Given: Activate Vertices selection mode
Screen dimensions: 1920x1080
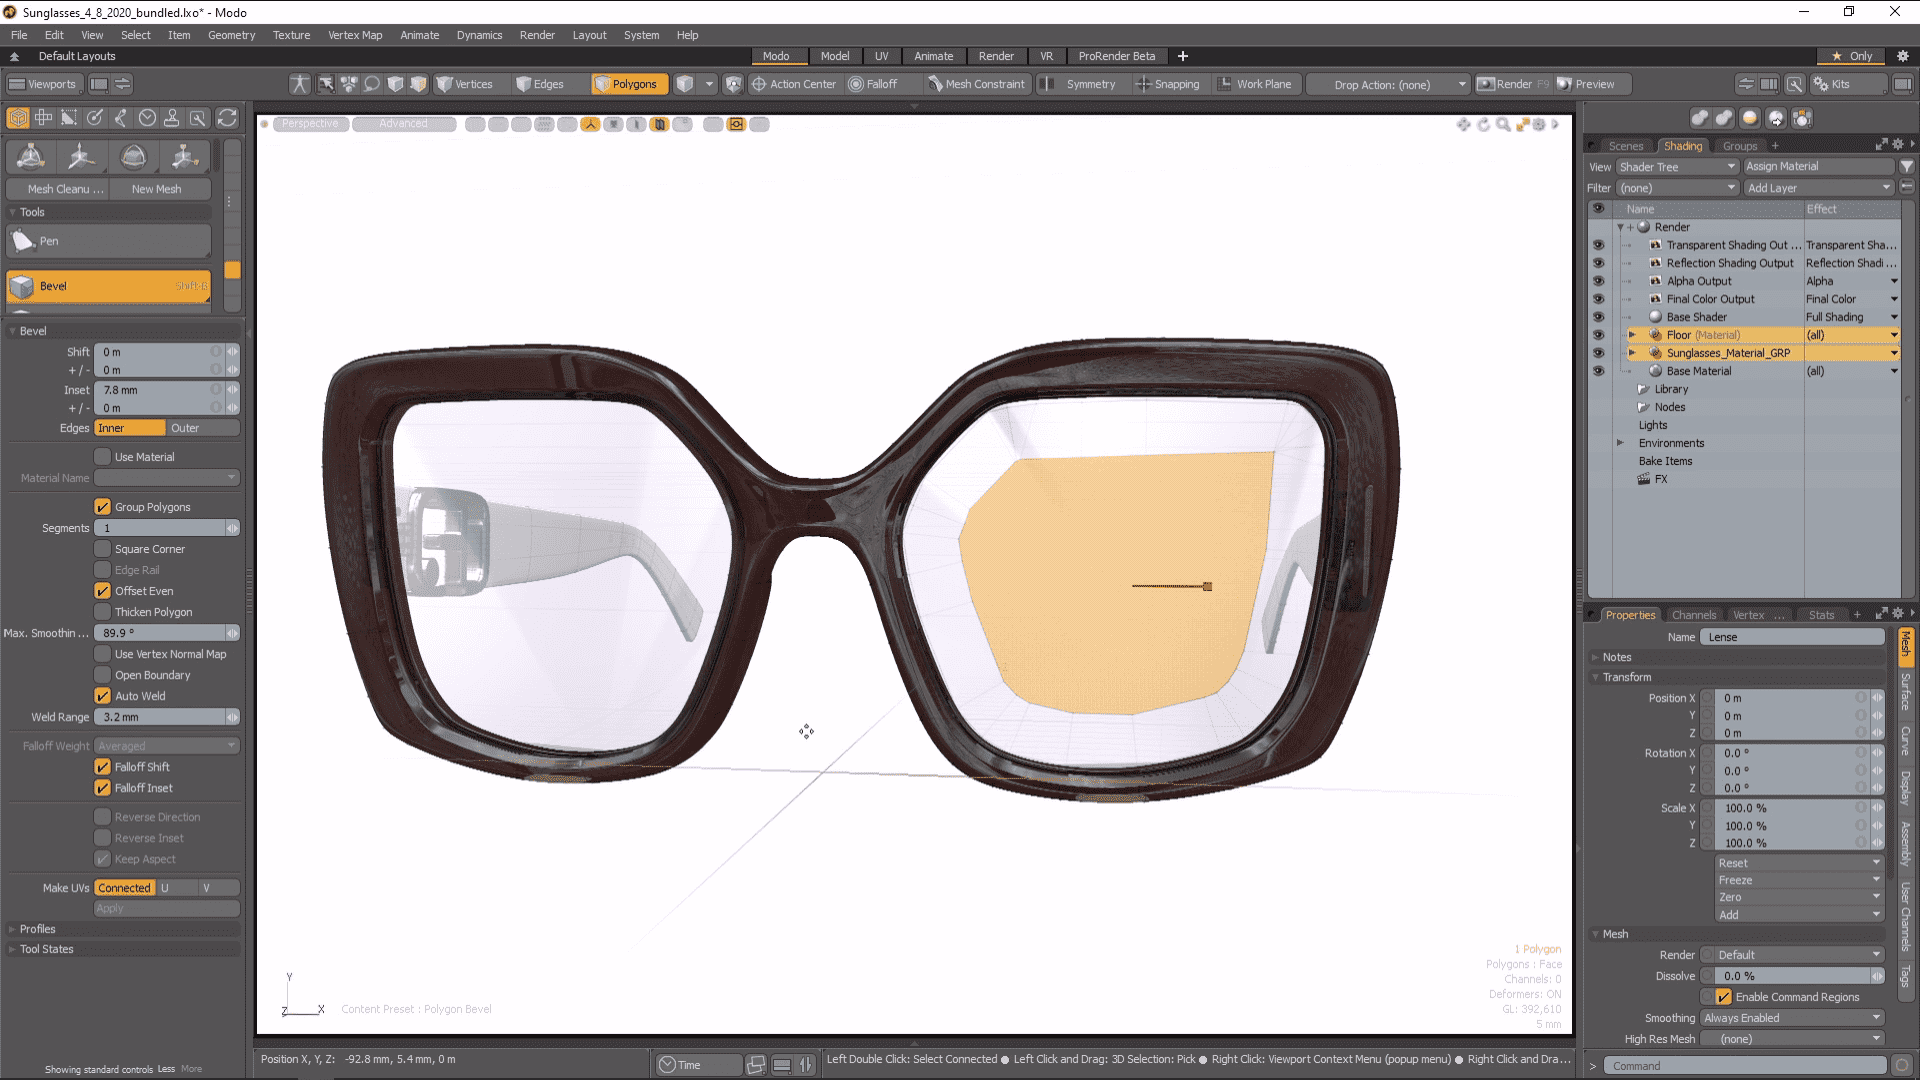Looking at the screenshot, I should (x=465, y=84).
